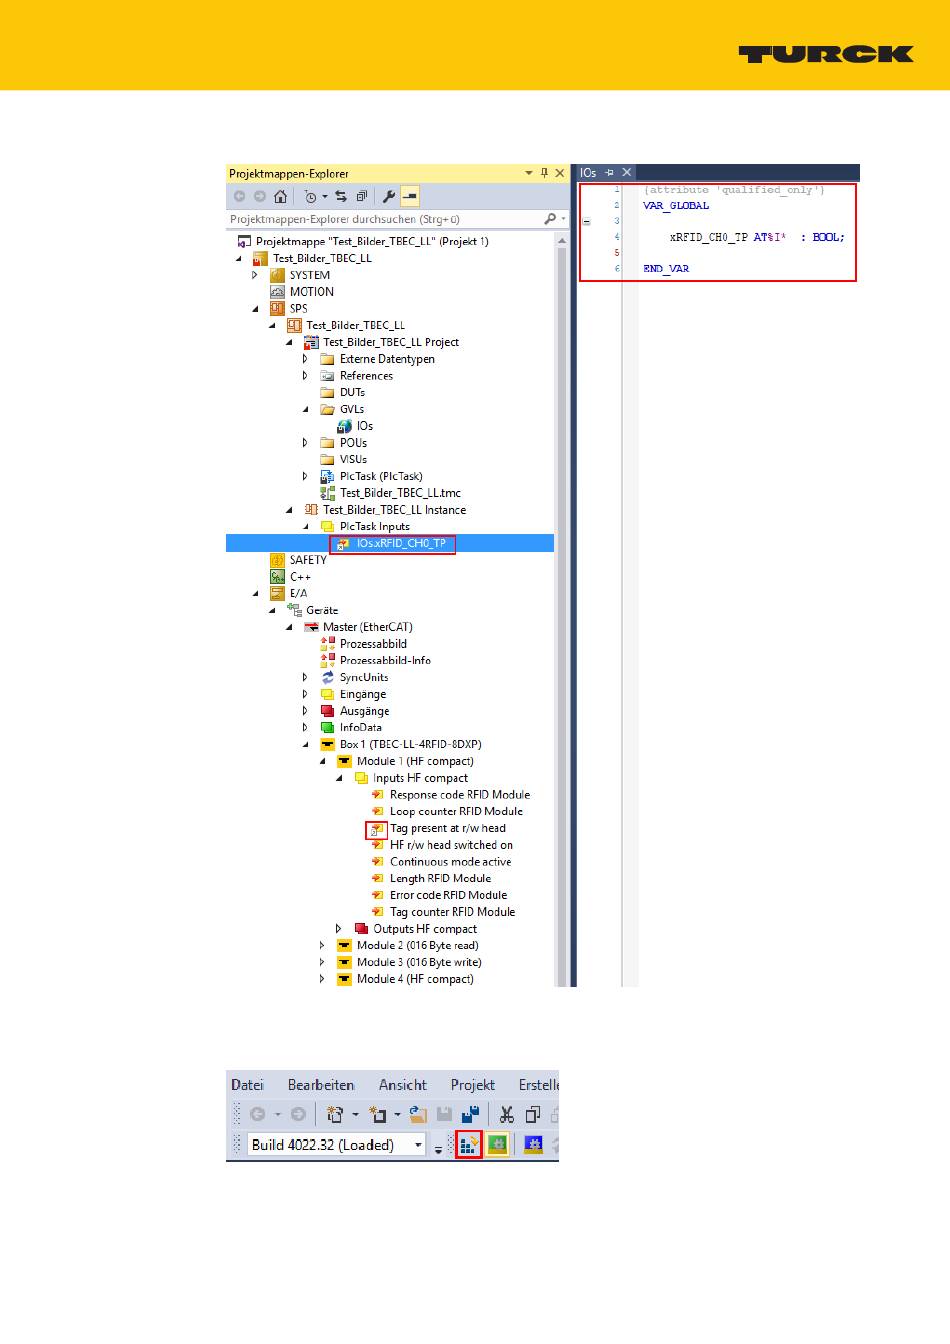The width and height of the screenshot is (950, 1344).
Task: Open the Ansicht menu
Action: coord(403,1085)
